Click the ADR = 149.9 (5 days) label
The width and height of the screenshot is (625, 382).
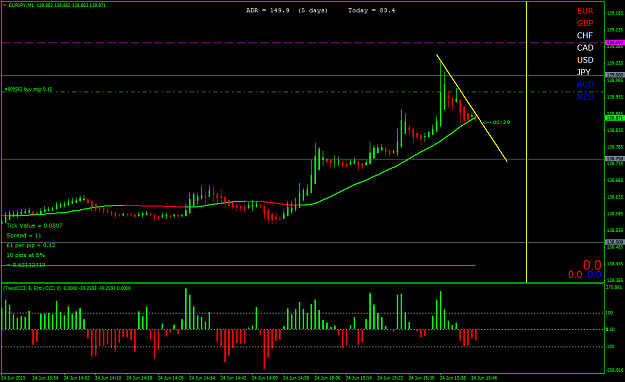point(287,10)
